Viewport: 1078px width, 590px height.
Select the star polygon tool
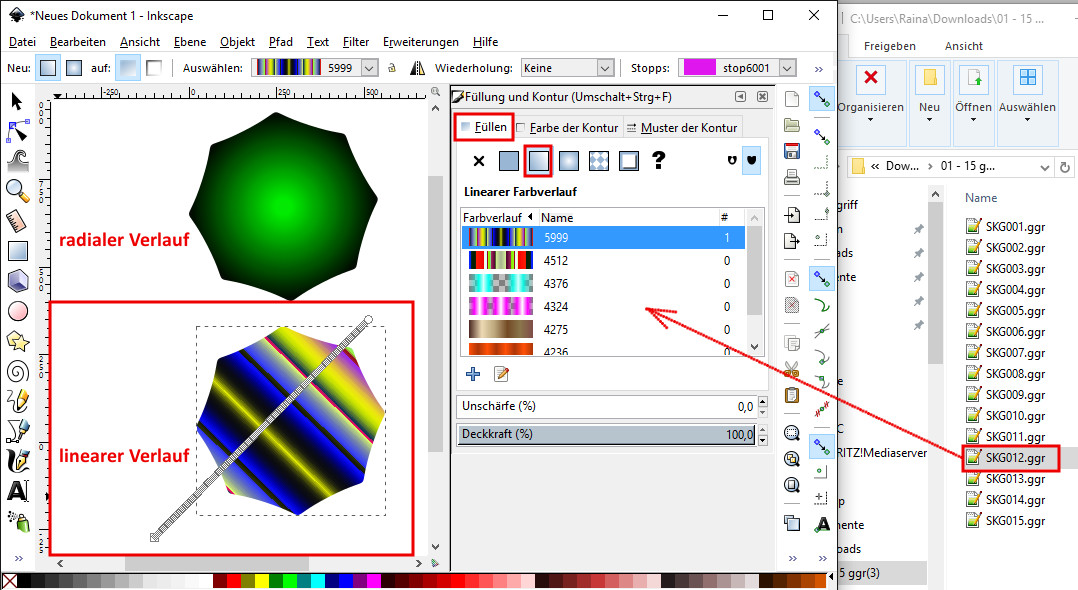click(x=17, y=341)
